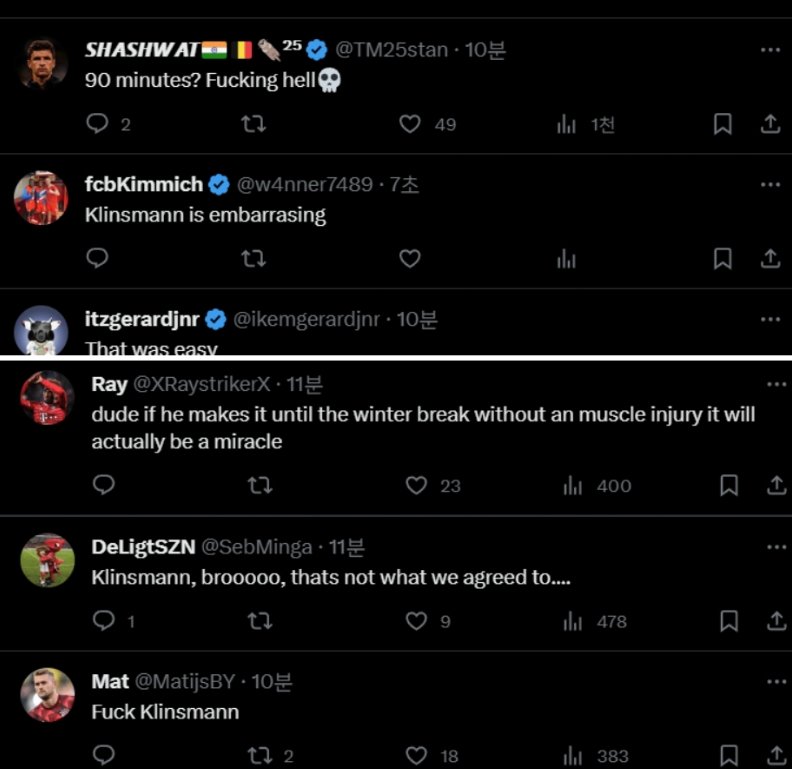Reply to DeLigtSZN's tweet
Viewport: 792px width, 769px height.
point(103,621)
